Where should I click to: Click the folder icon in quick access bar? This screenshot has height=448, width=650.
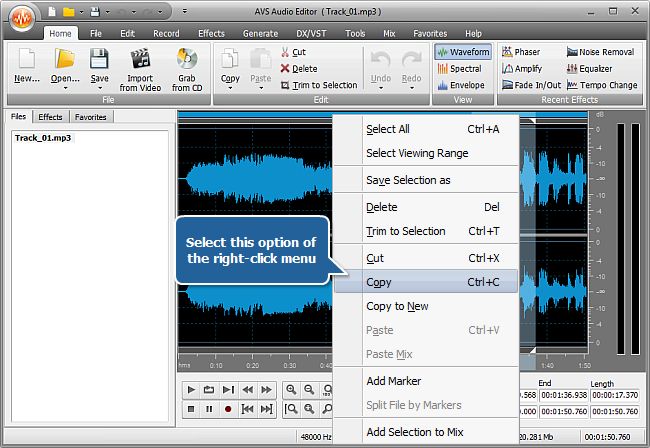click(x=68, y=12)
